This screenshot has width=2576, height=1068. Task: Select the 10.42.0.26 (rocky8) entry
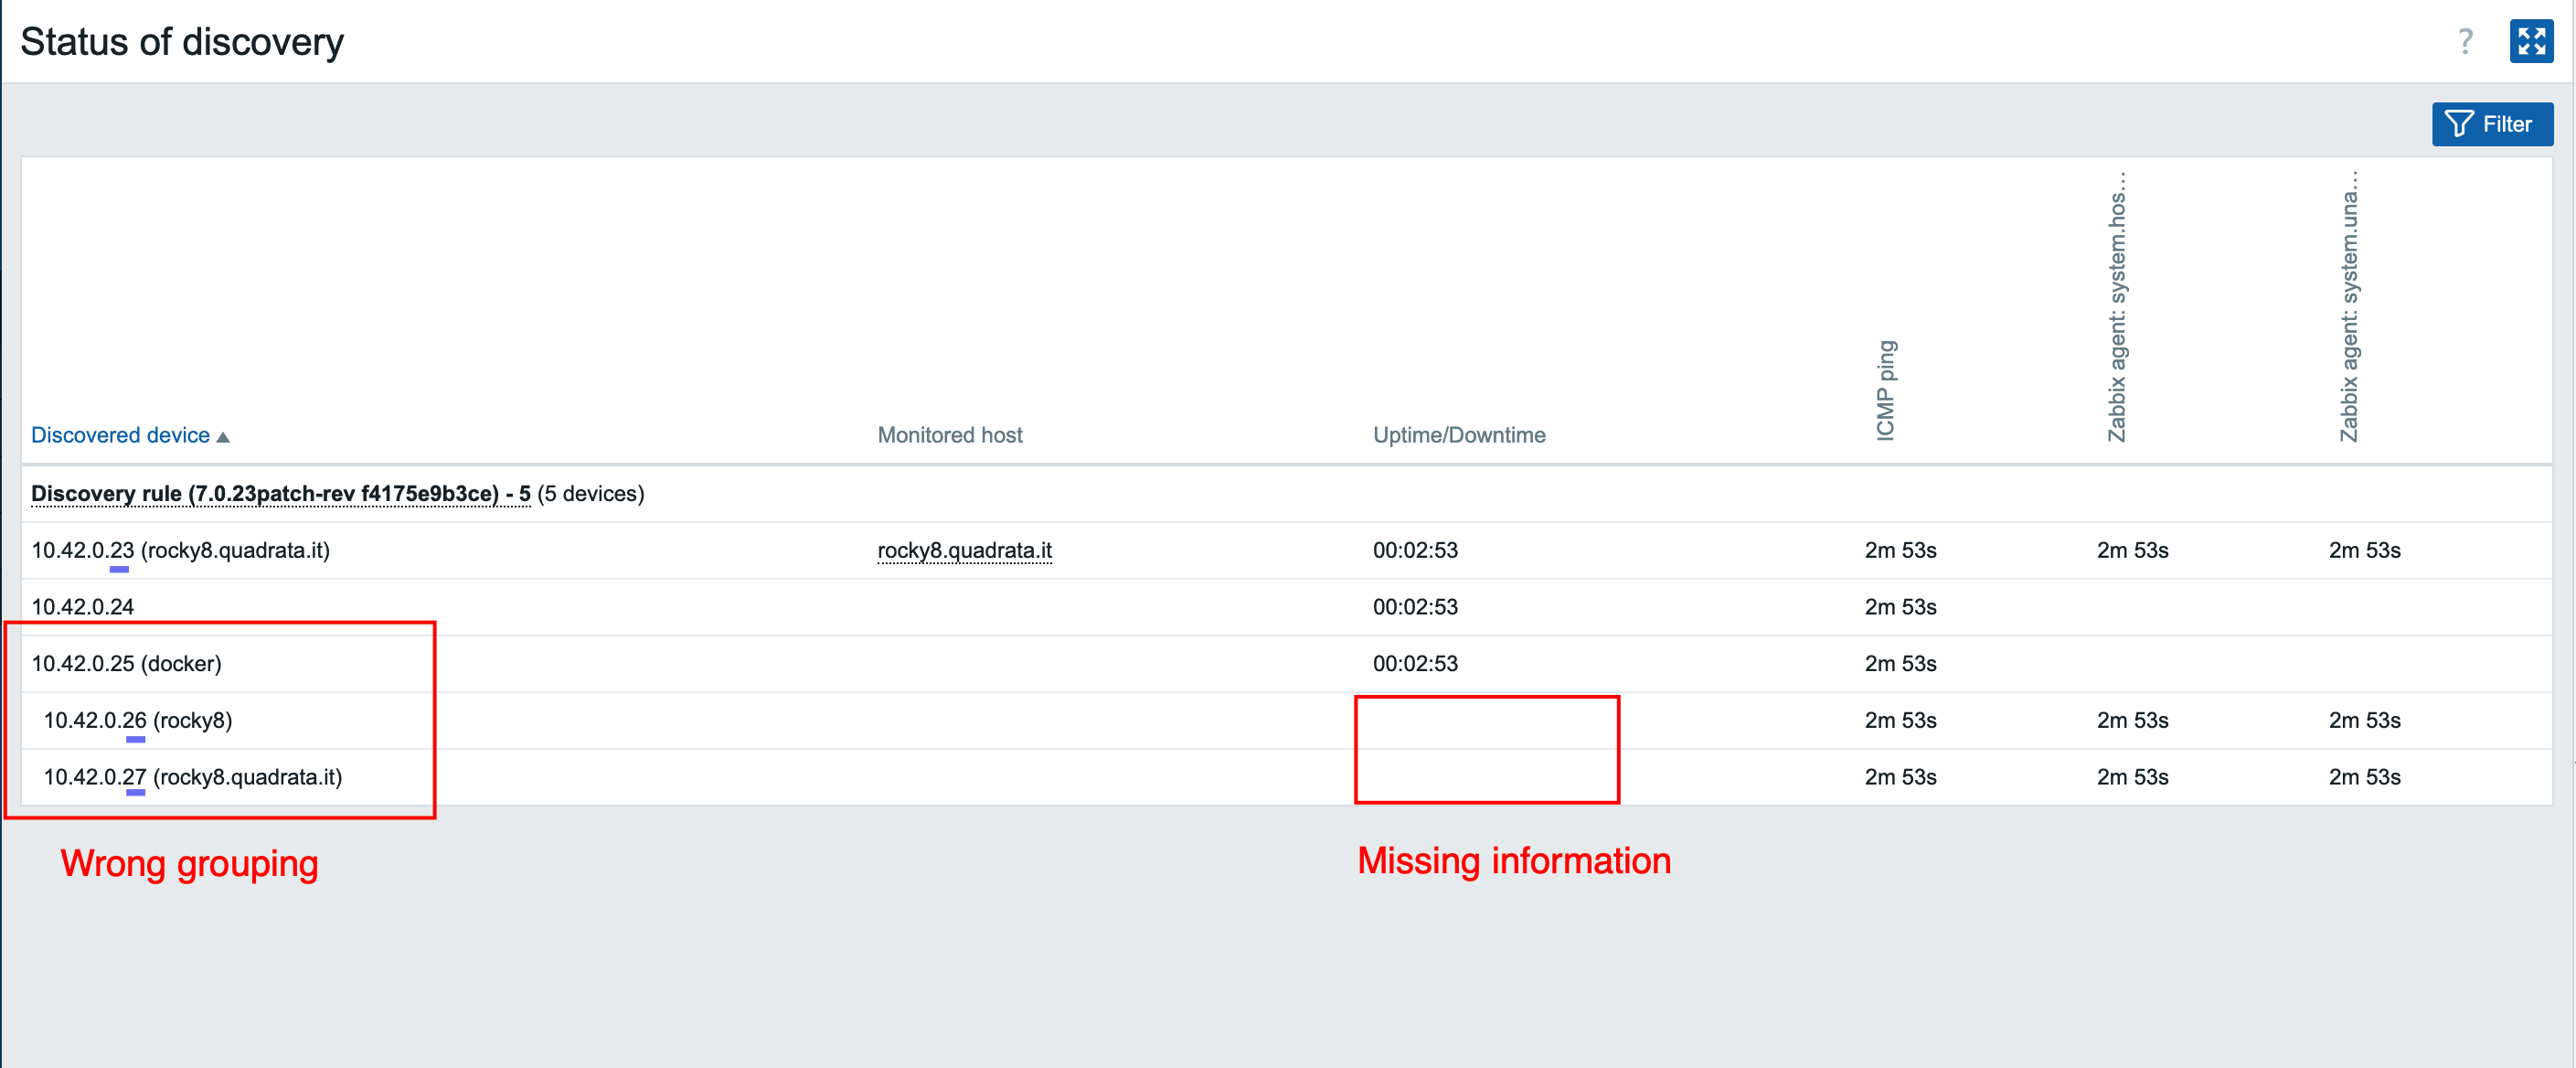pos(138,720)
